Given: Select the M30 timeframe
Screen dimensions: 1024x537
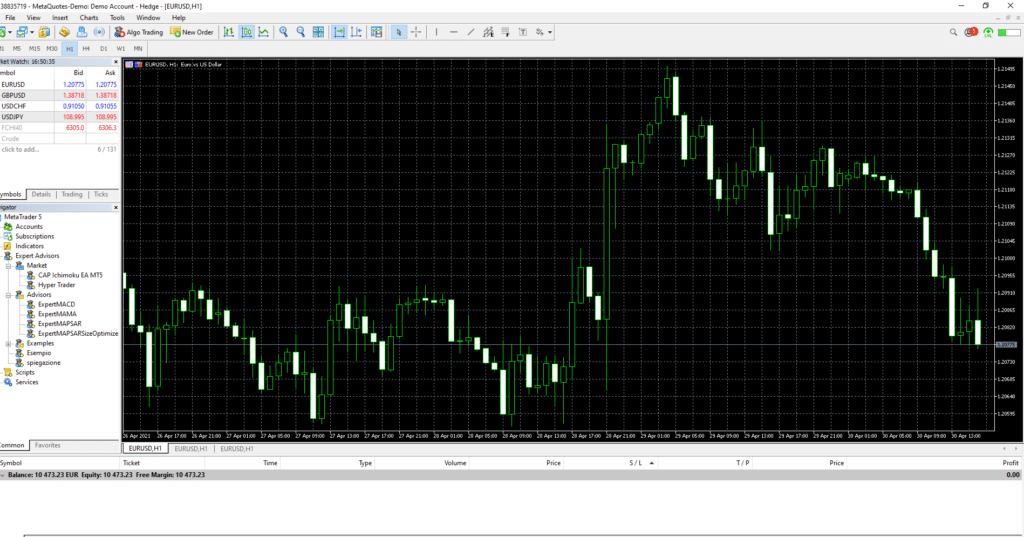Looking at the screenshot, I should [x=52, y=48].
